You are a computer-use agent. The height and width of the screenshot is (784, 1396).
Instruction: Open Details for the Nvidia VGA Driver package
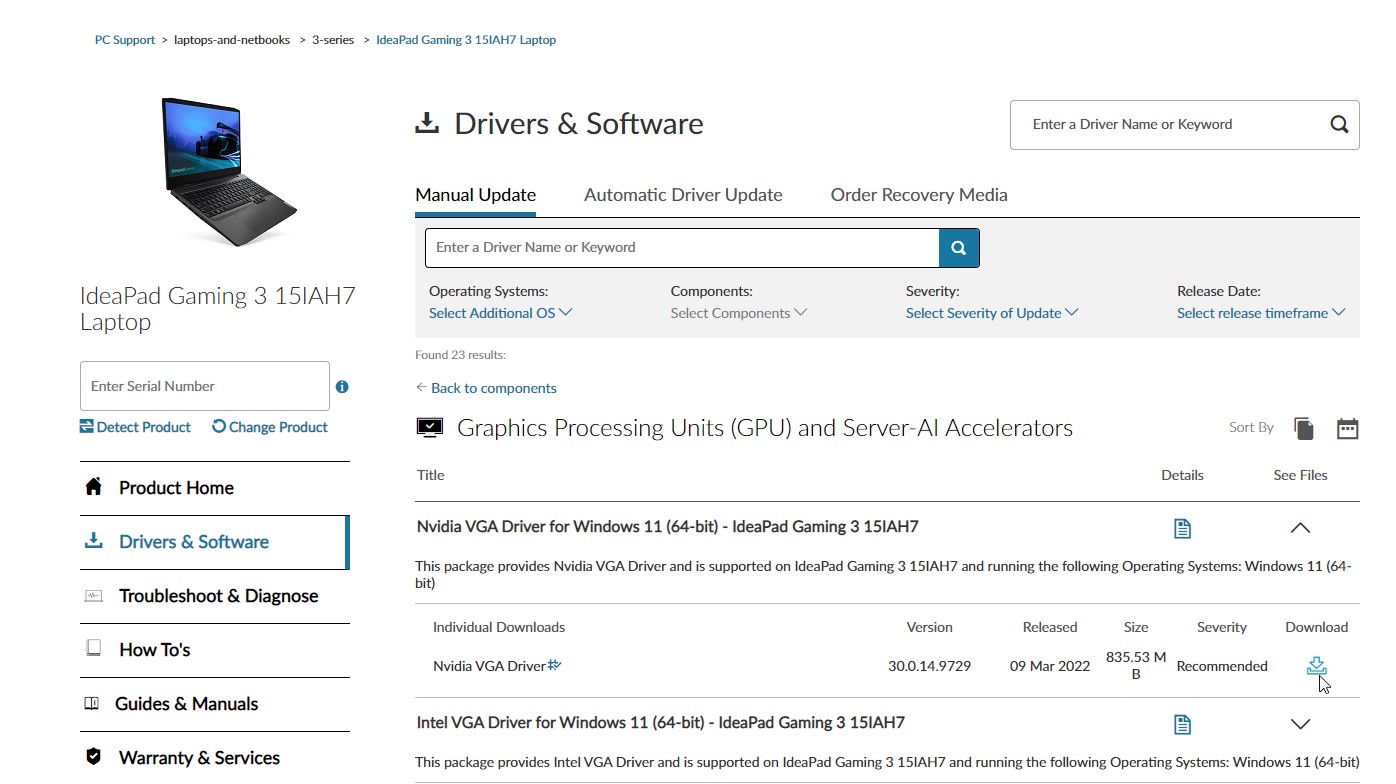point(1182,527)
